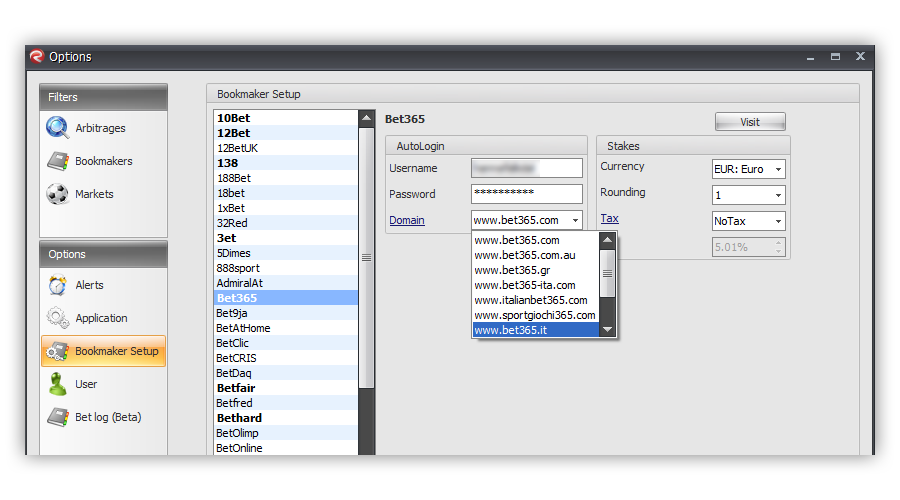
Task: Open Arbitrages filter via magnifier icon
Action: (x=57, y=127)
